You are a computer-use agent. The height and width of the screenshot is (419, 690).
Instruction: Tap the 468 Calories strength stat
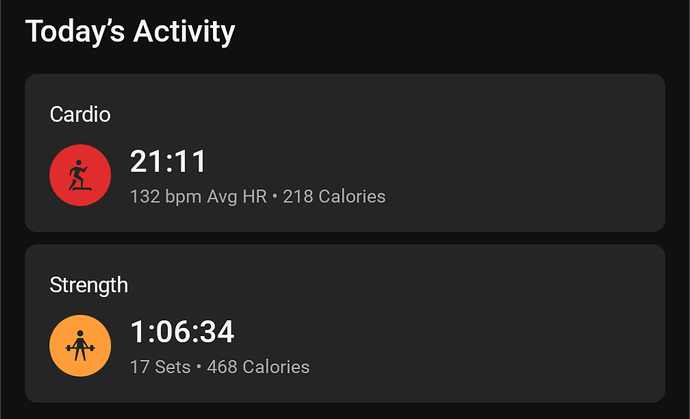tap(258, 367)
